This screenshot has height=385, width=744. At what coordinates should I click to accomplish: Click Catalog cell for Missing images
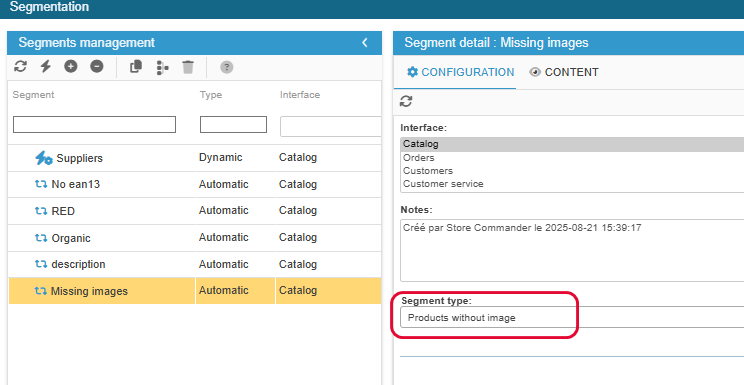pos(328,291)
